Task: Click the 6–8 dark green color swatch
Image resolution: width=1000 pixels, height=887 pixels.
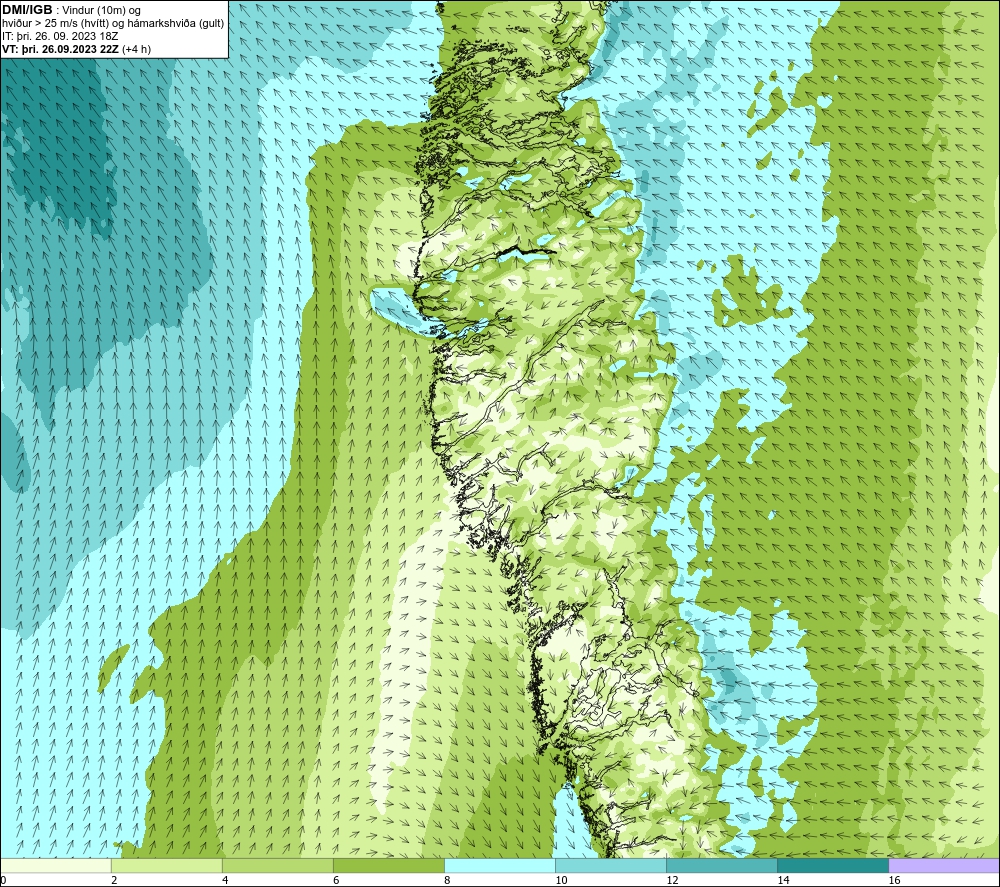Action: click(388, 865)
